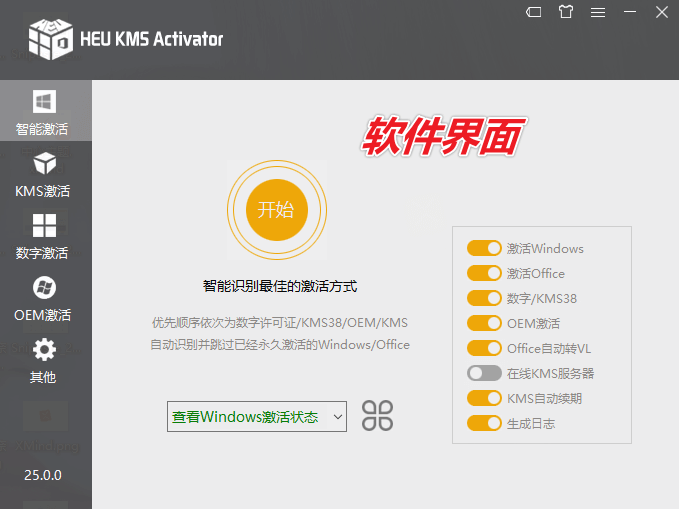679x509 pixels.
Task: Click the four-circle clover icon beside dropdown
Action: click(377, 416)
